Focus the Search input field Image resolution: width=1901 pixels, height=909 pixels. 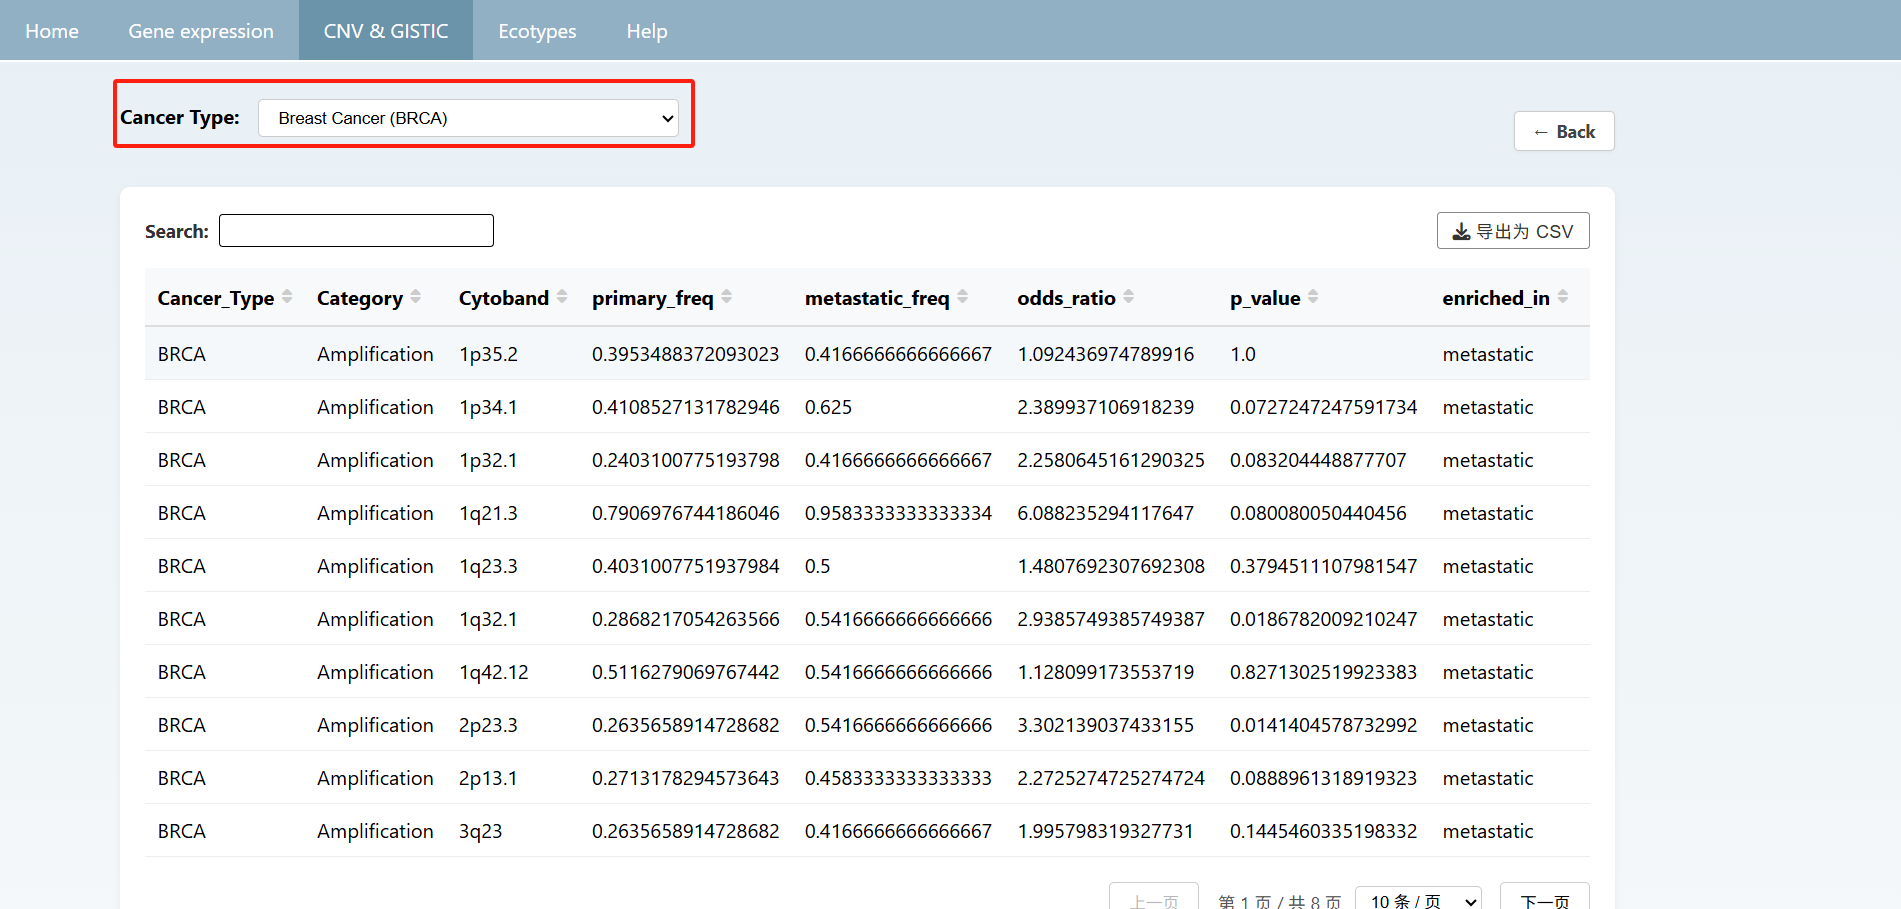356,231
